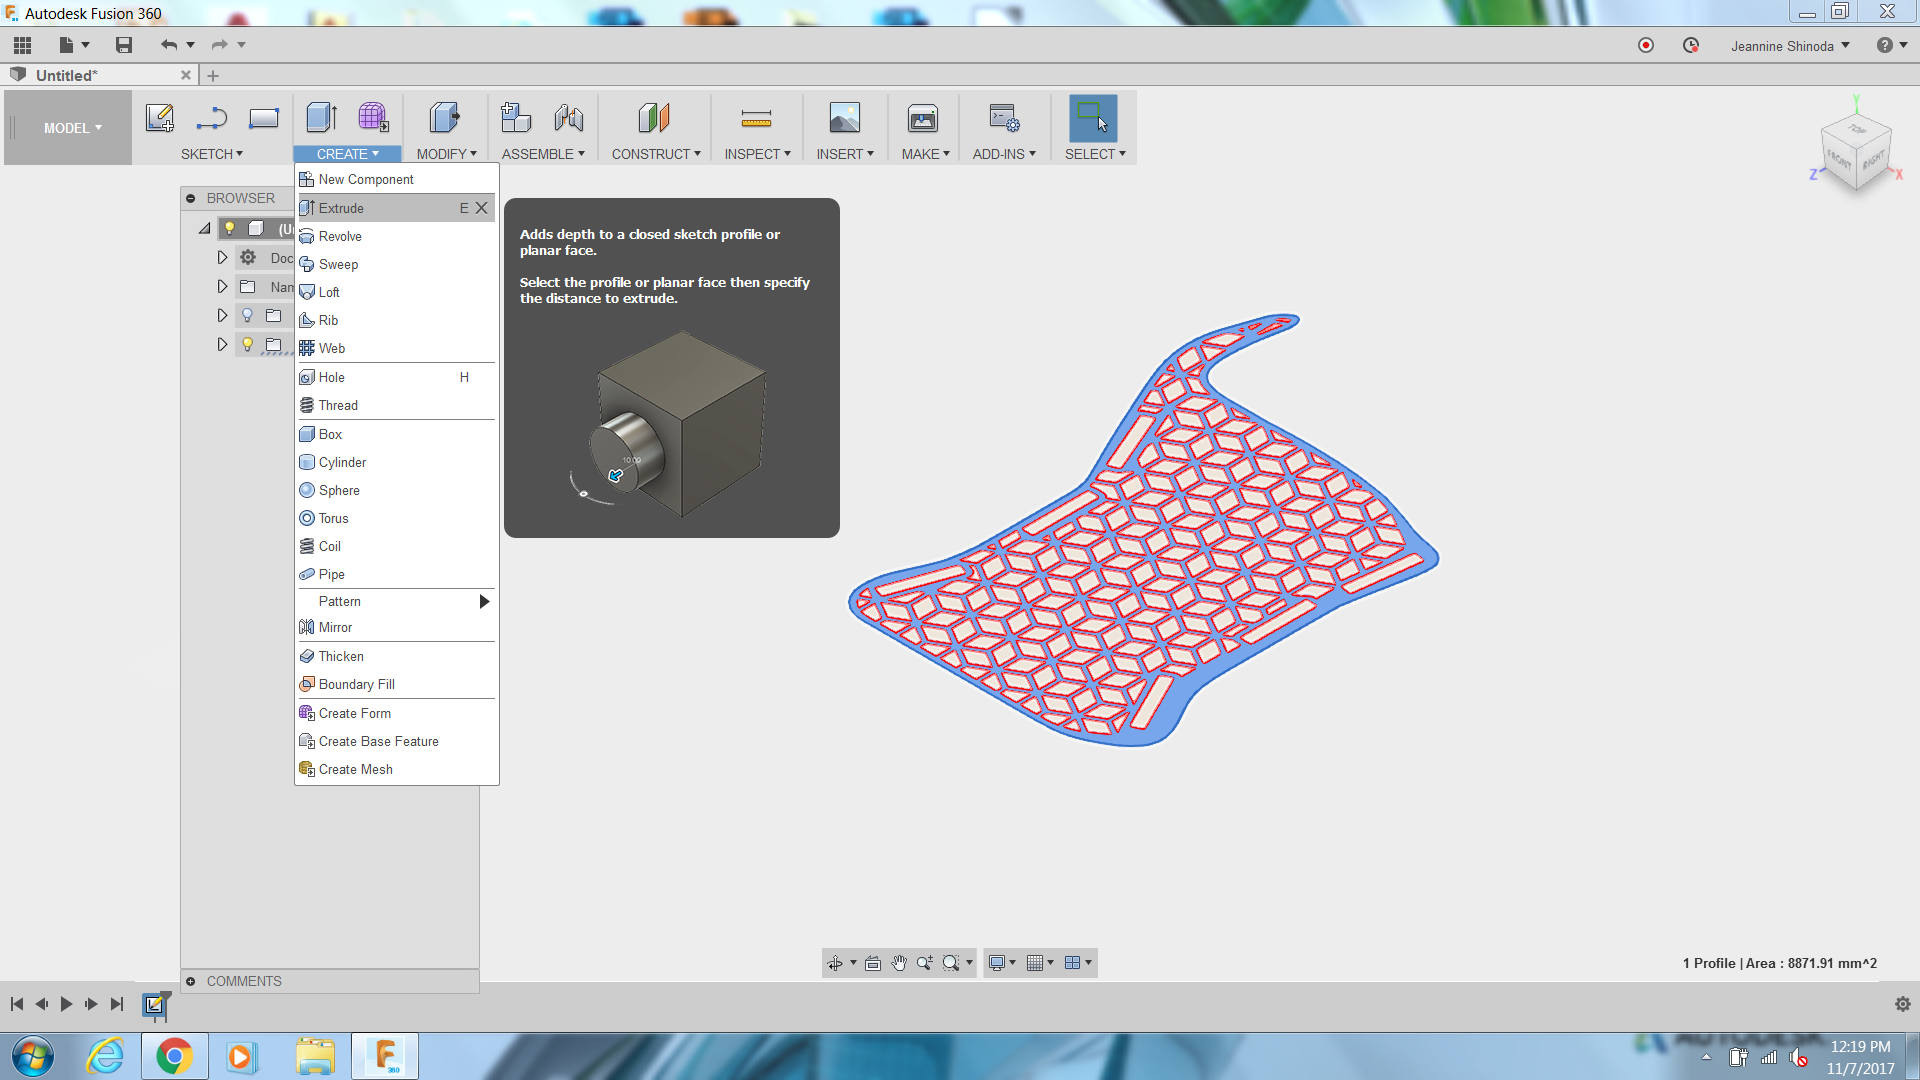
Task: Toggle lightbulb of third browser folder
Action: (x=247, y=316)
